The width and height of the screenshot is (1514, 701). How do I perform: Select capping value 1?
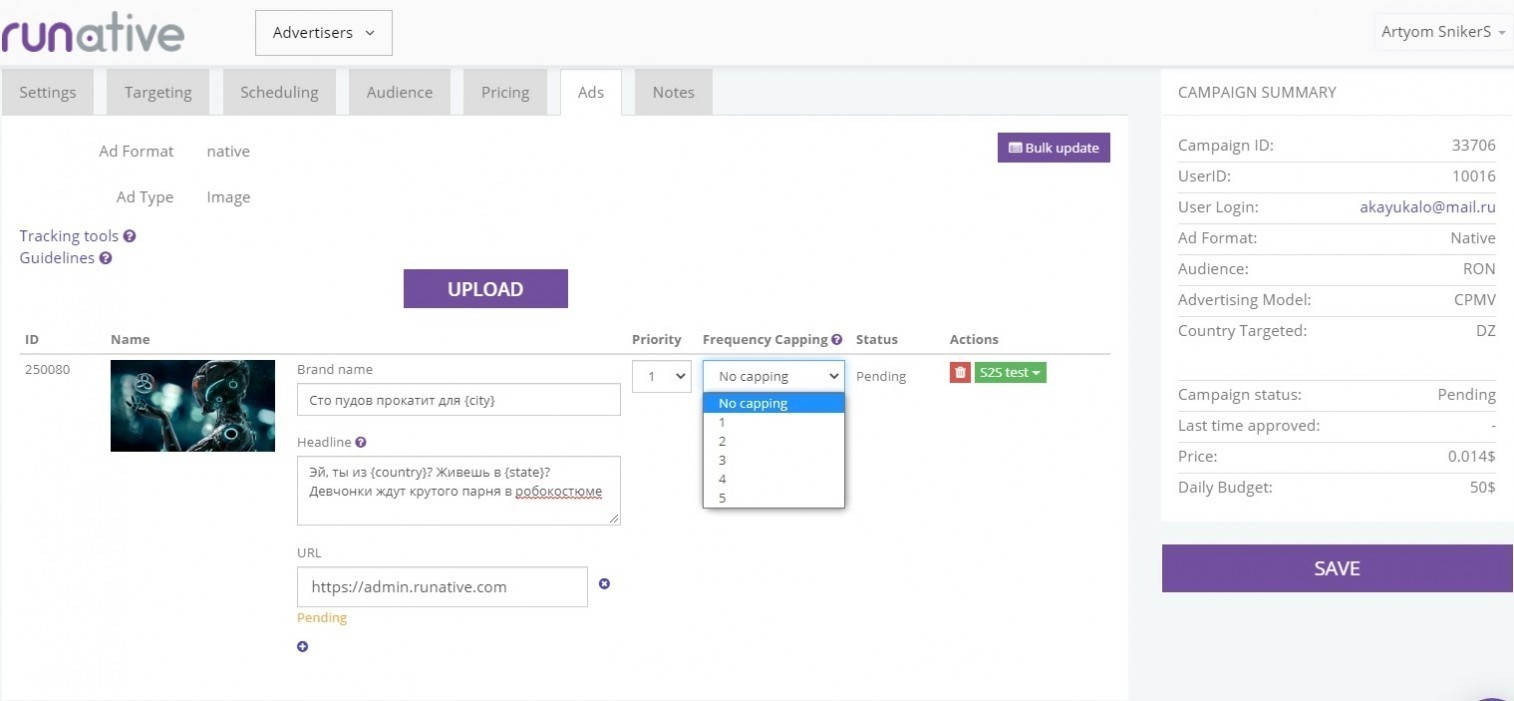(774, 422)
